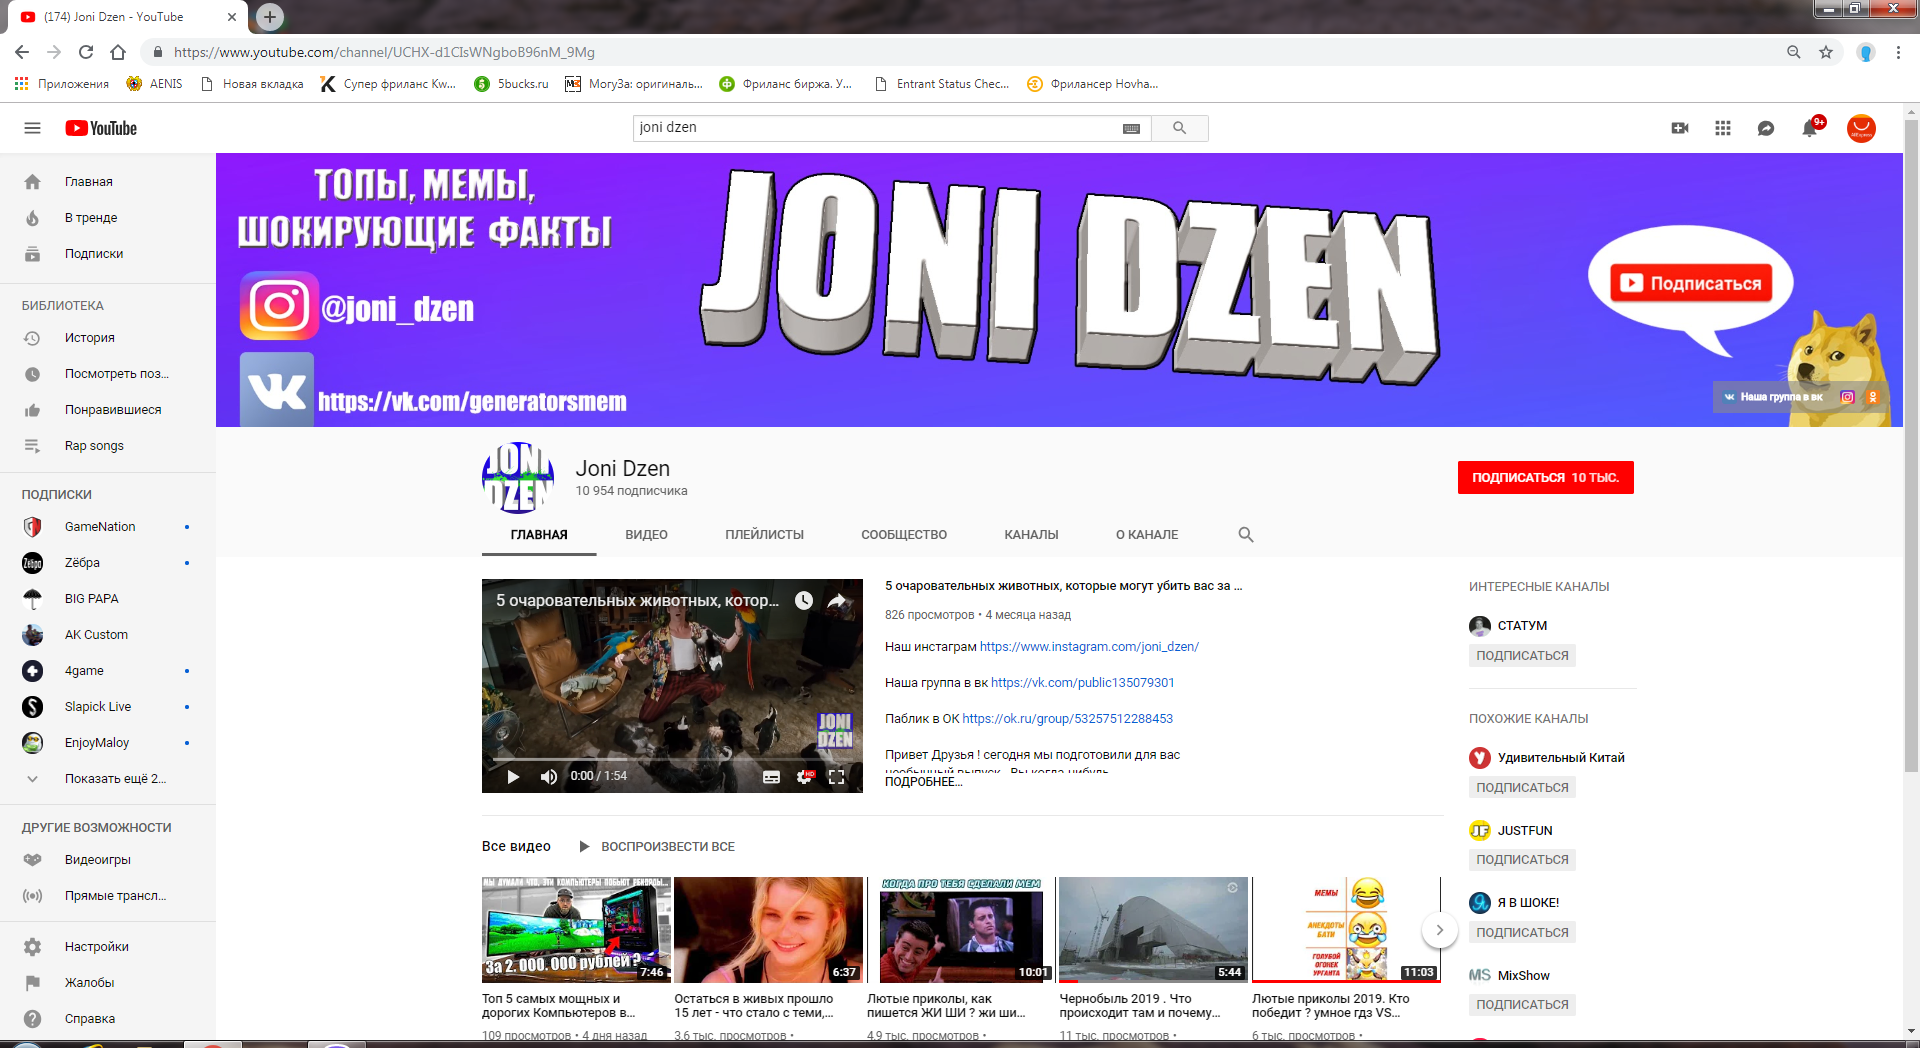Open the YouTube apps grid icon
This screenshot has height=1048, width=1920.
pos(1723,128)
